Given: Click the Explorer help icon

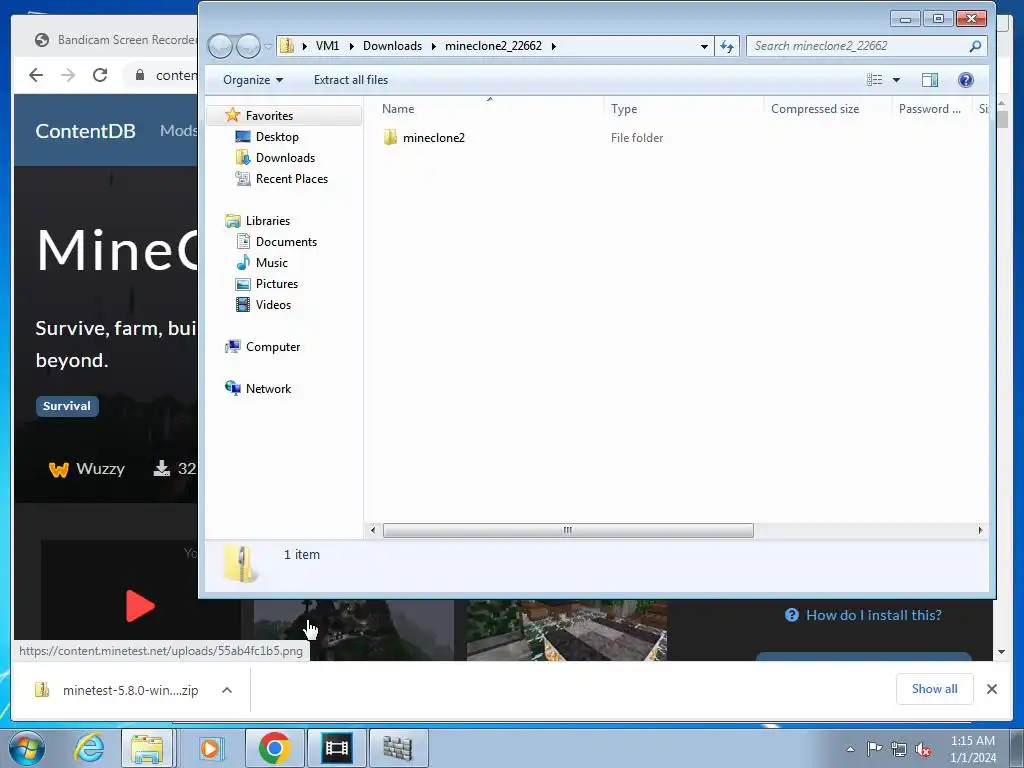Looking at the screenshot, I should pos(965,80).
